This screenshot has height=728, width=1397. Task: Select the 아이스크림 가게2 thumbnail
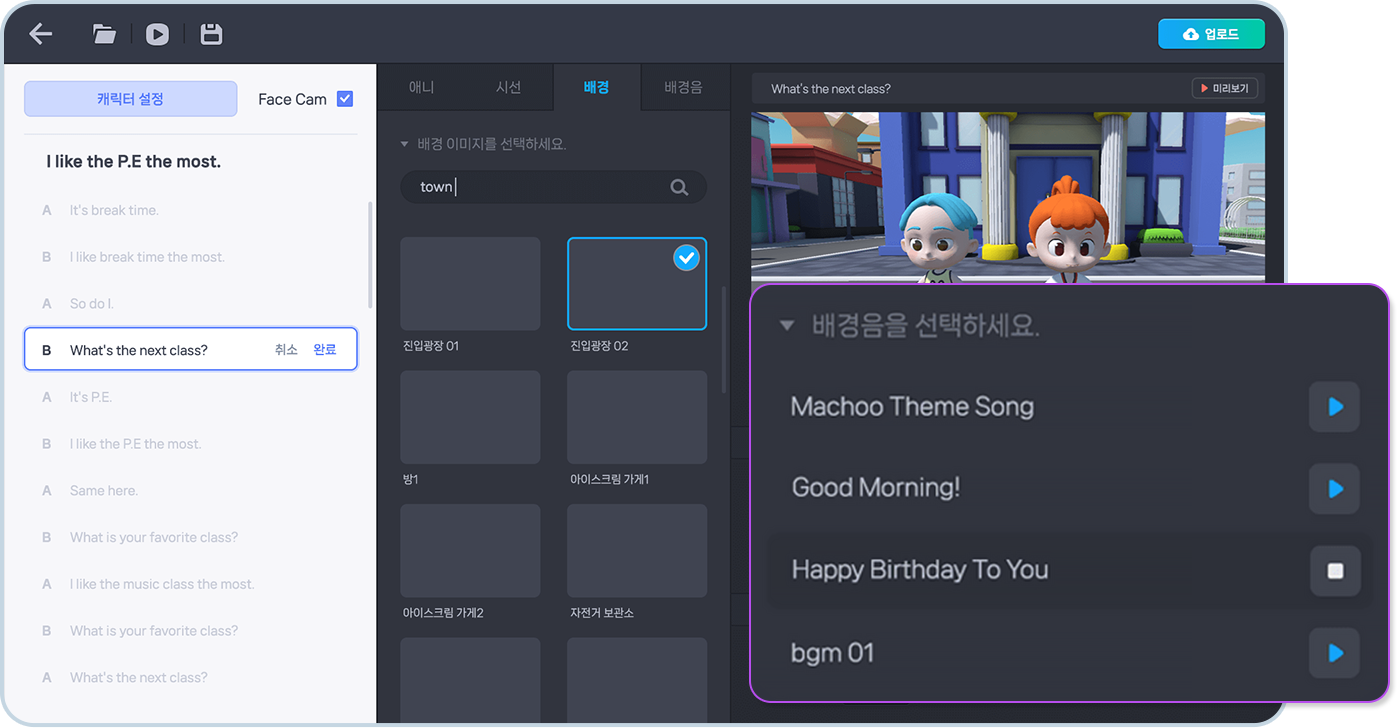click(x=470, y=551)
